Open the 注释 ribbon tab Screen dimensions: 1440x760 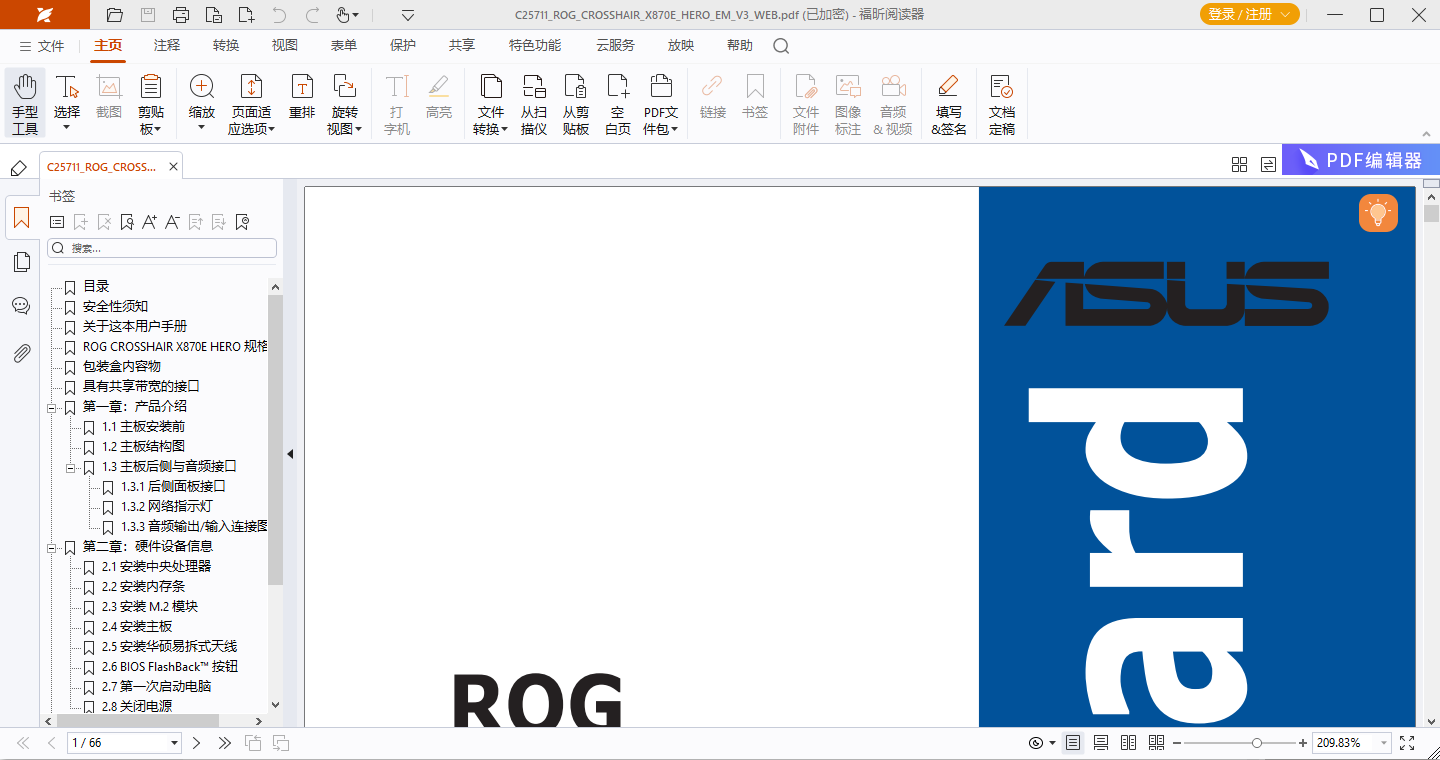[167, 46]
